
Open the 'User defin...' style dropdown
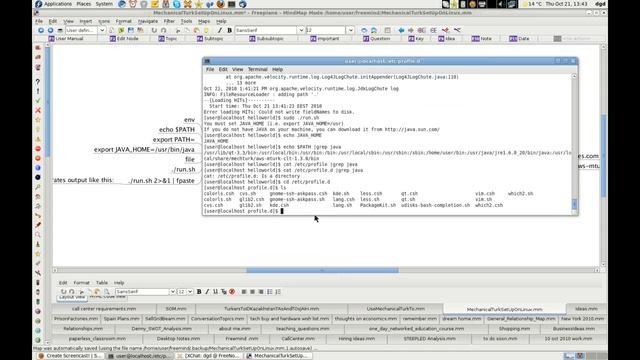coord(102,30)
